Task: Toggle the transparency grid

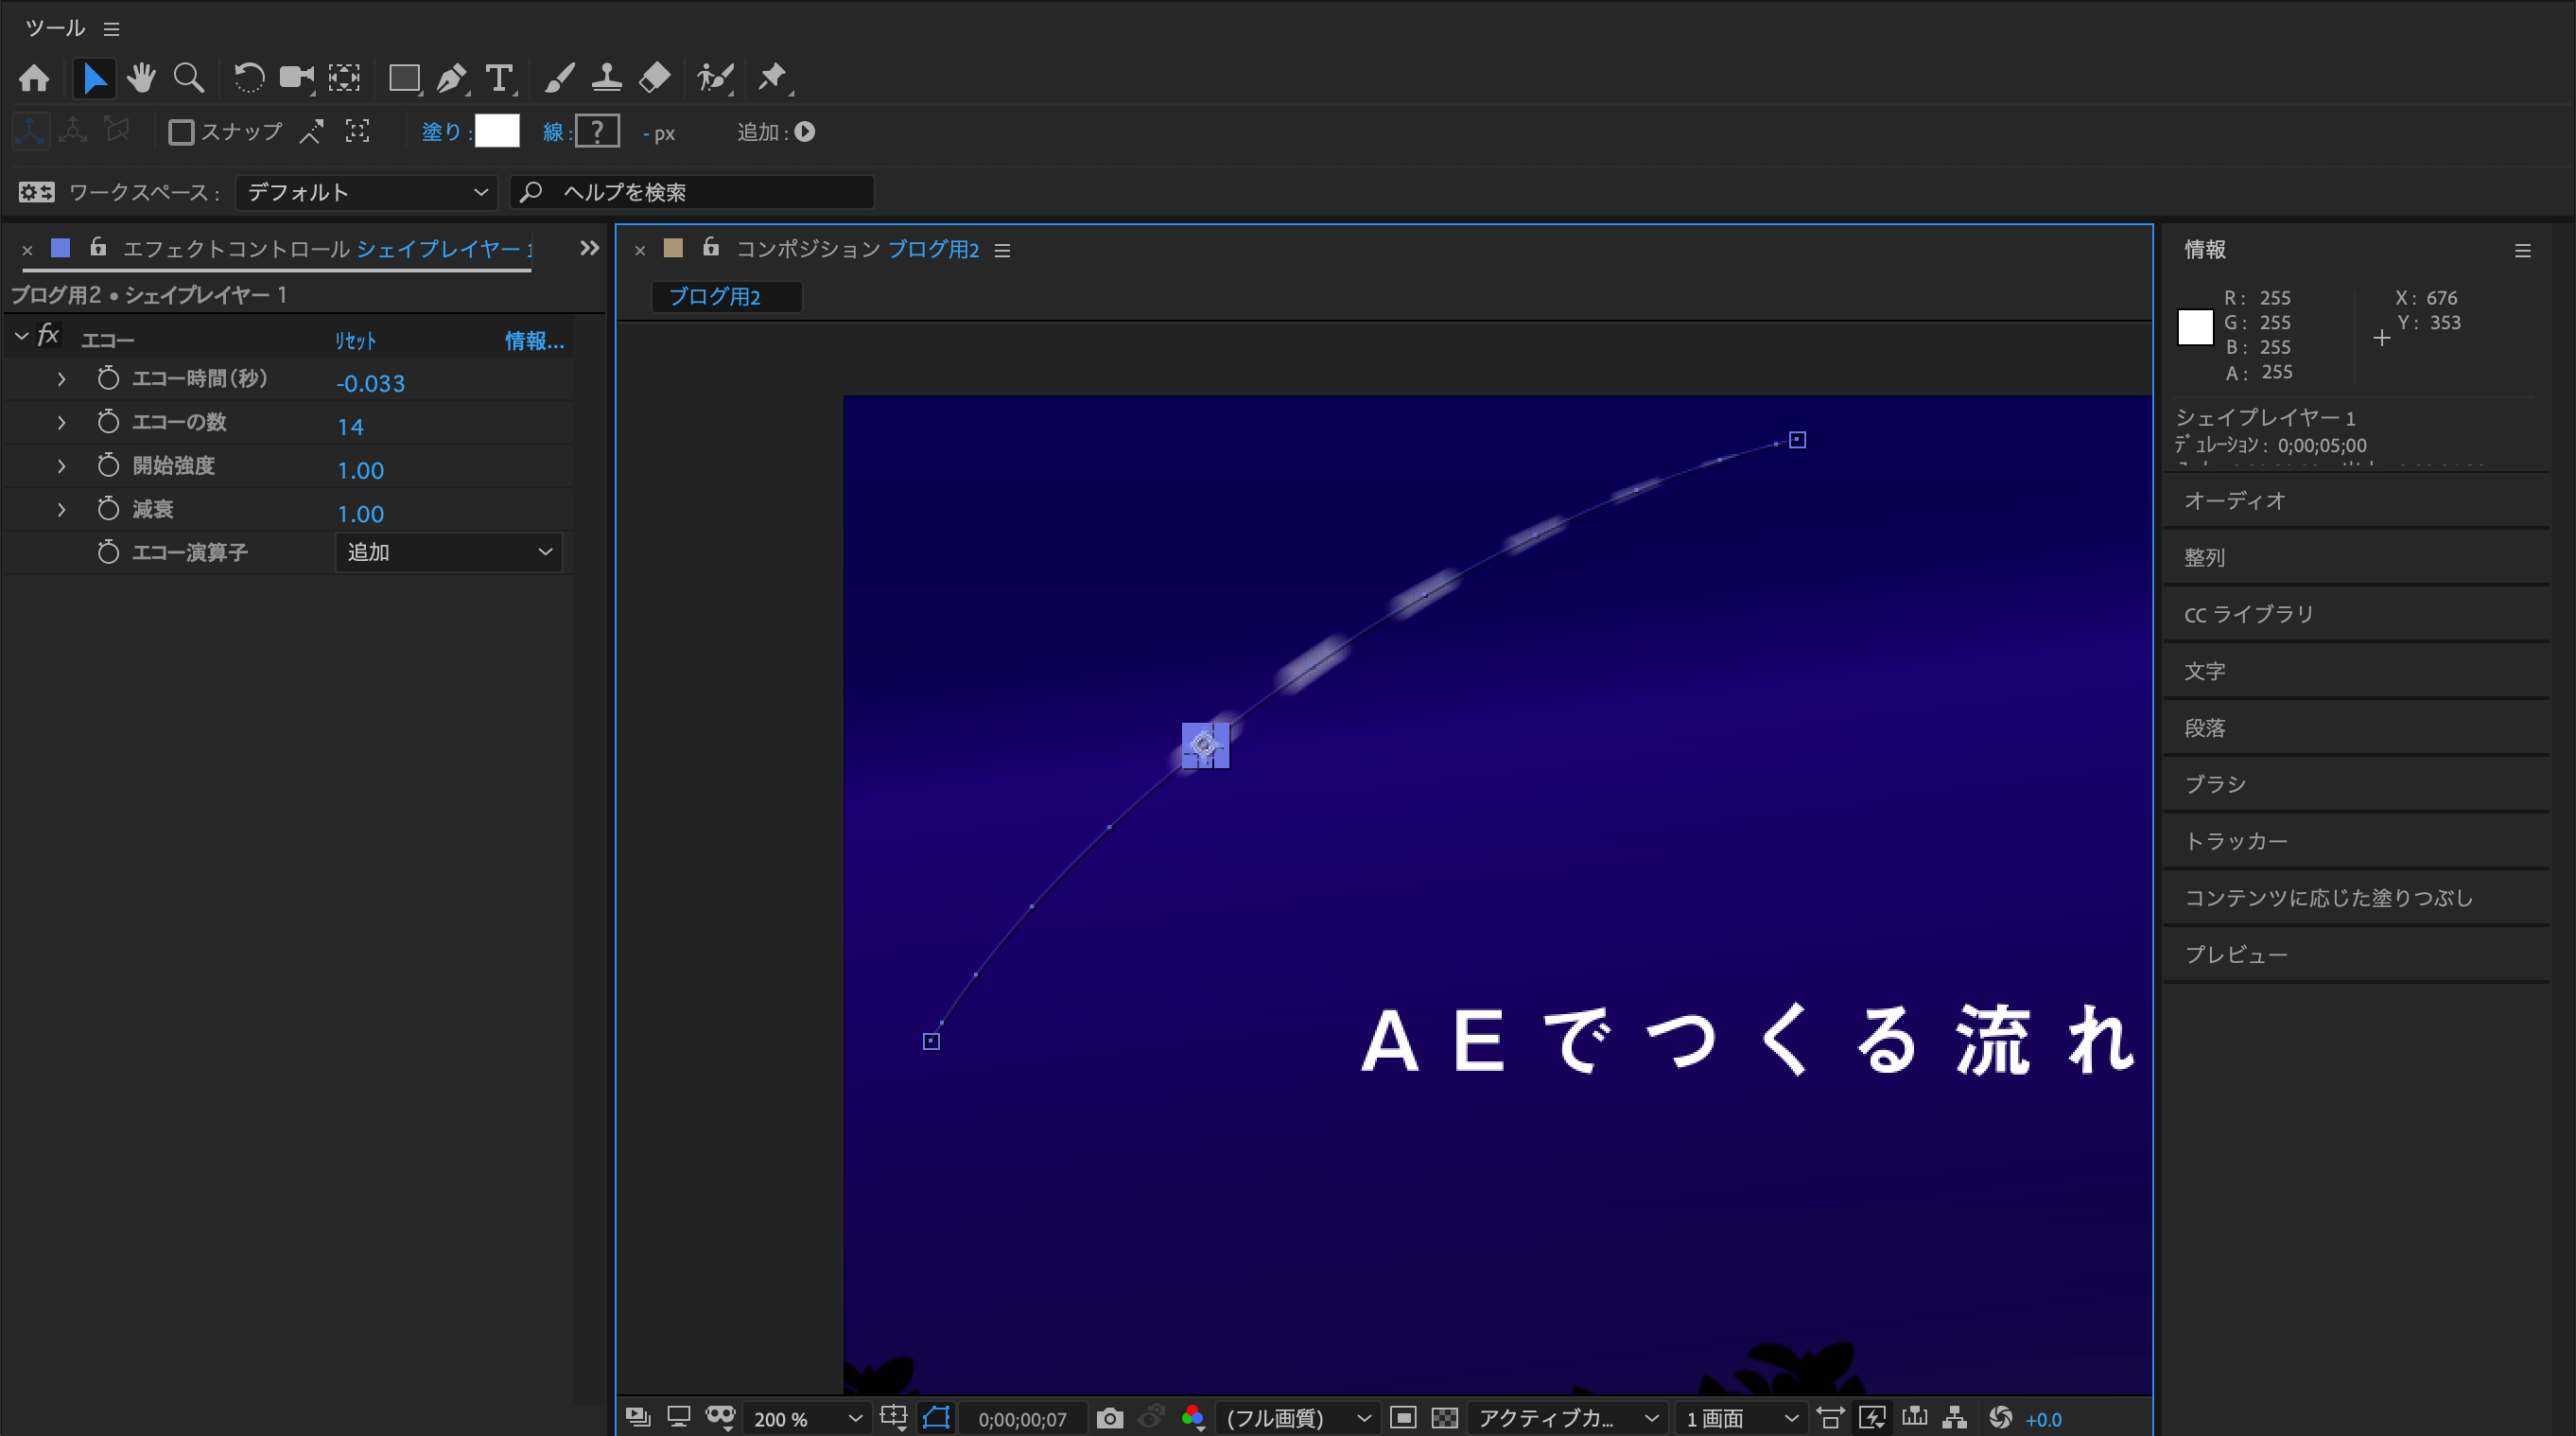Action: [x=1444, y=1418]
